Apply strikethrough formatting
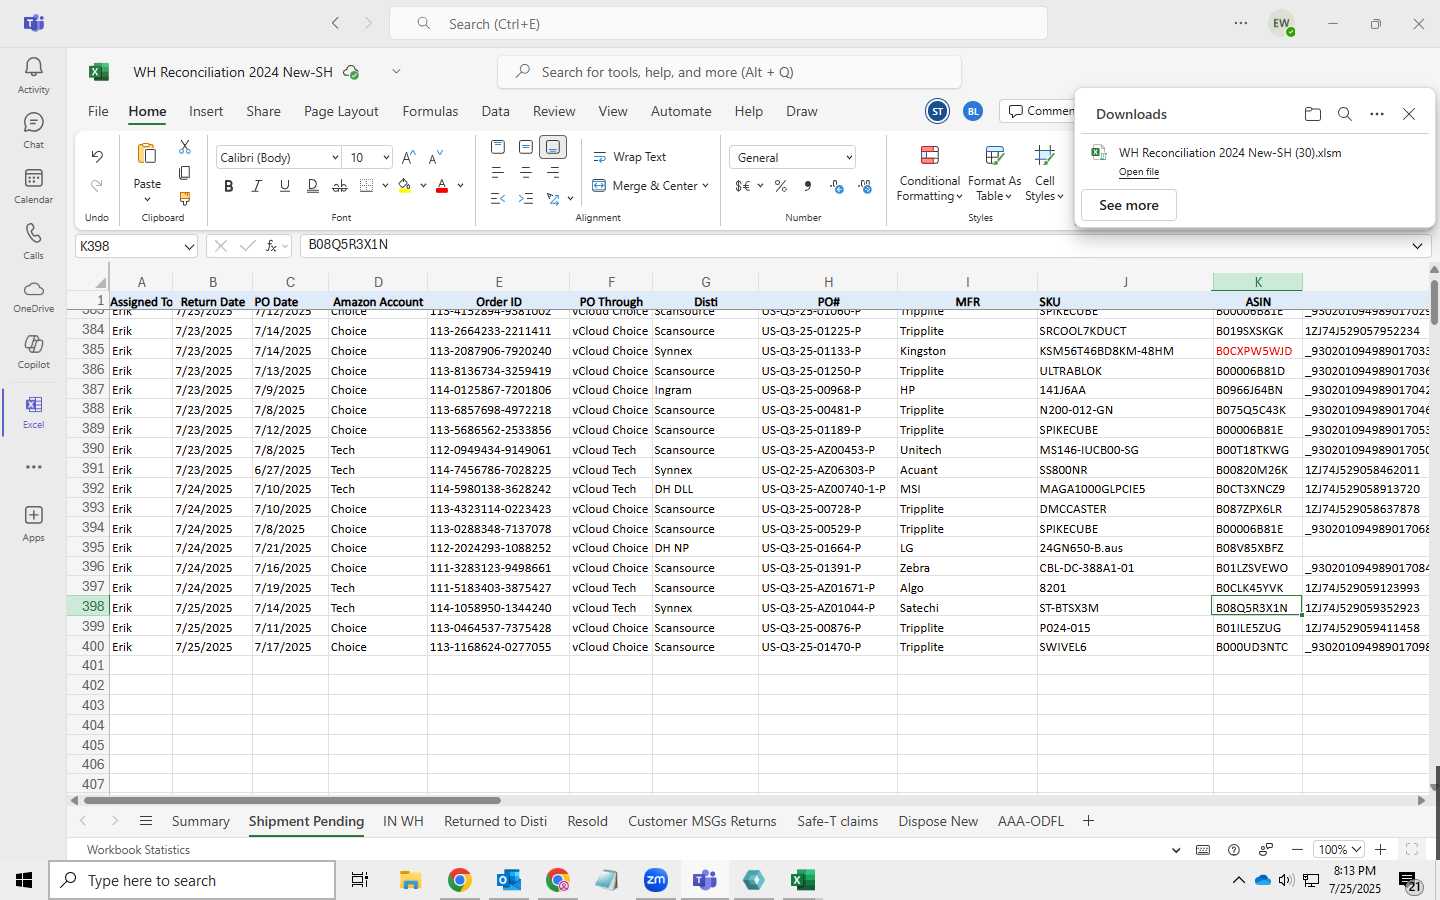Viewport: 1440px width, 900px height. [340, 186]
